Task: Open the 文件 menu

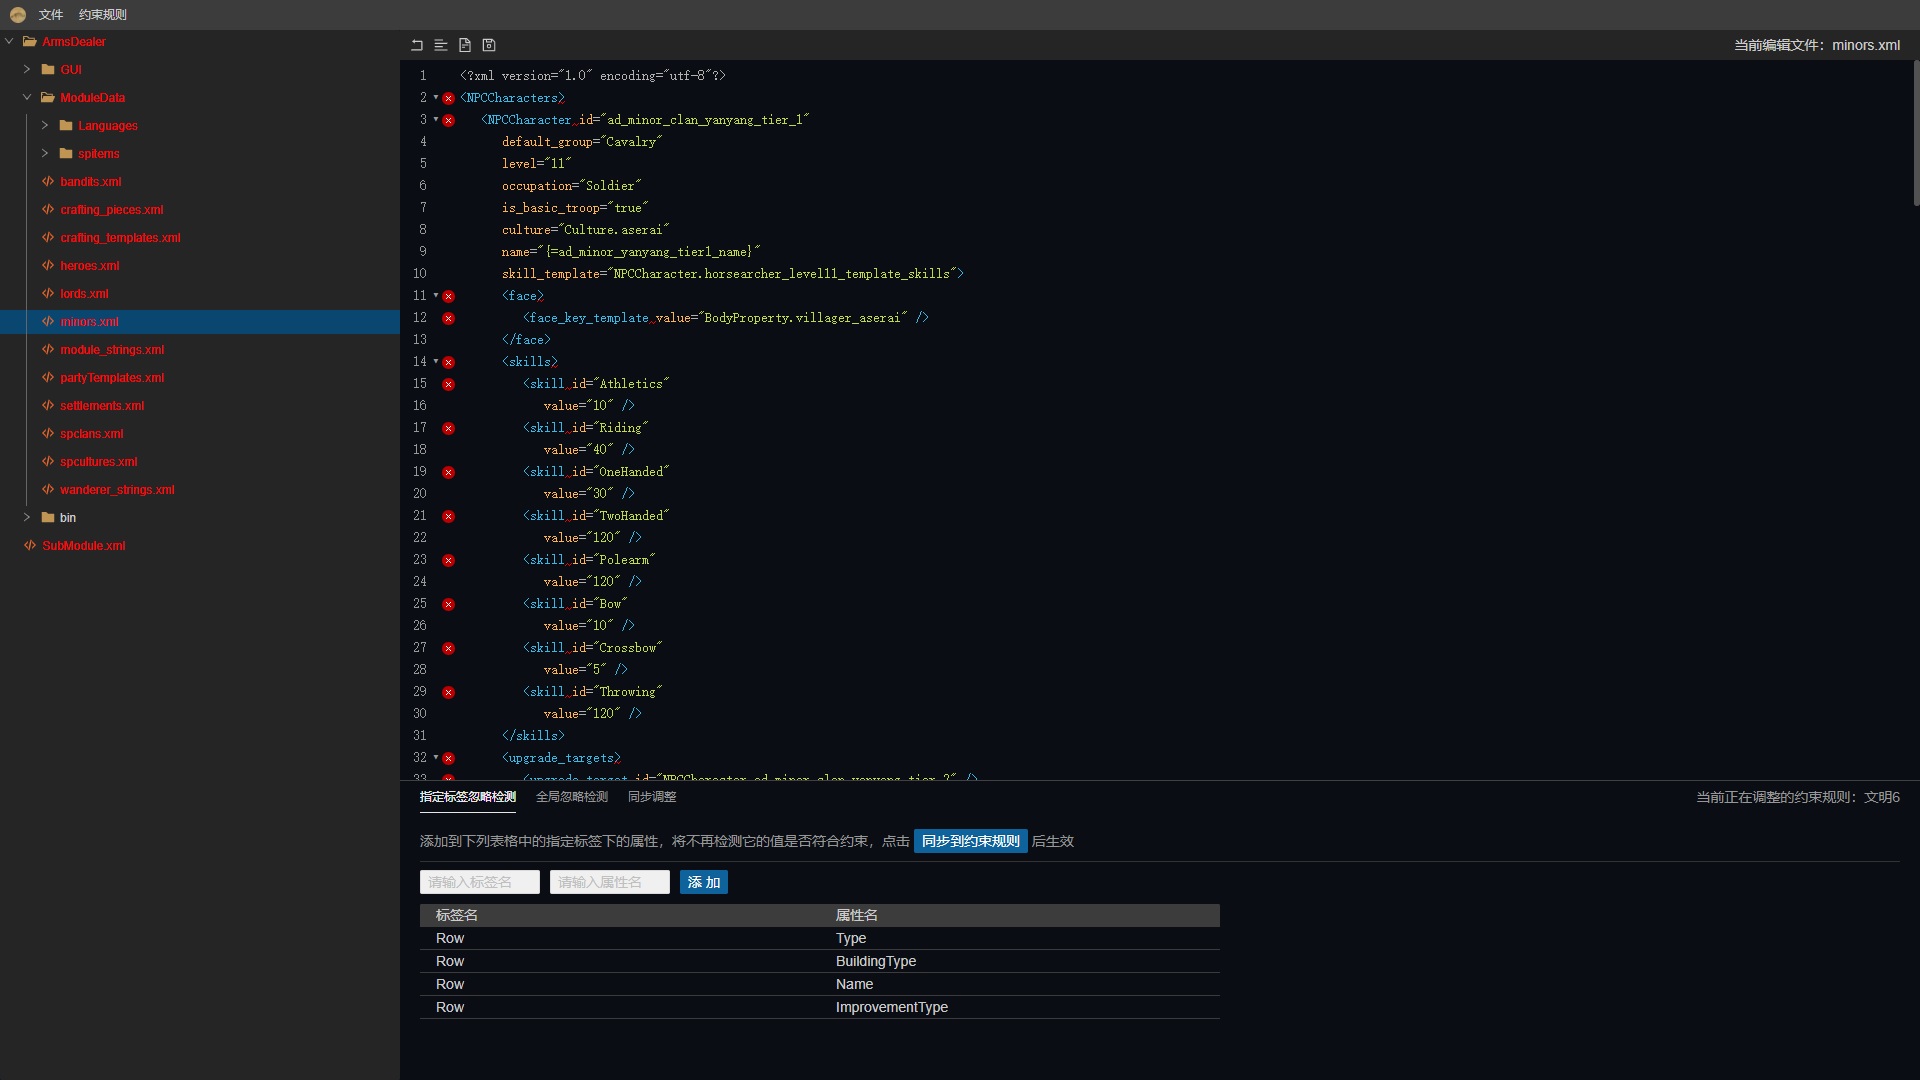Action: point(51,15)
